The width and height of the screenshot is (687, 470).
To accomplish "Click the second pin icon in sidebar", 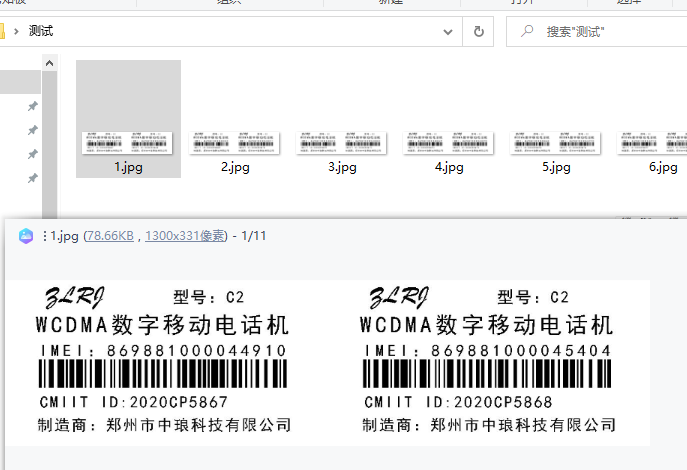I will (32, 130).
